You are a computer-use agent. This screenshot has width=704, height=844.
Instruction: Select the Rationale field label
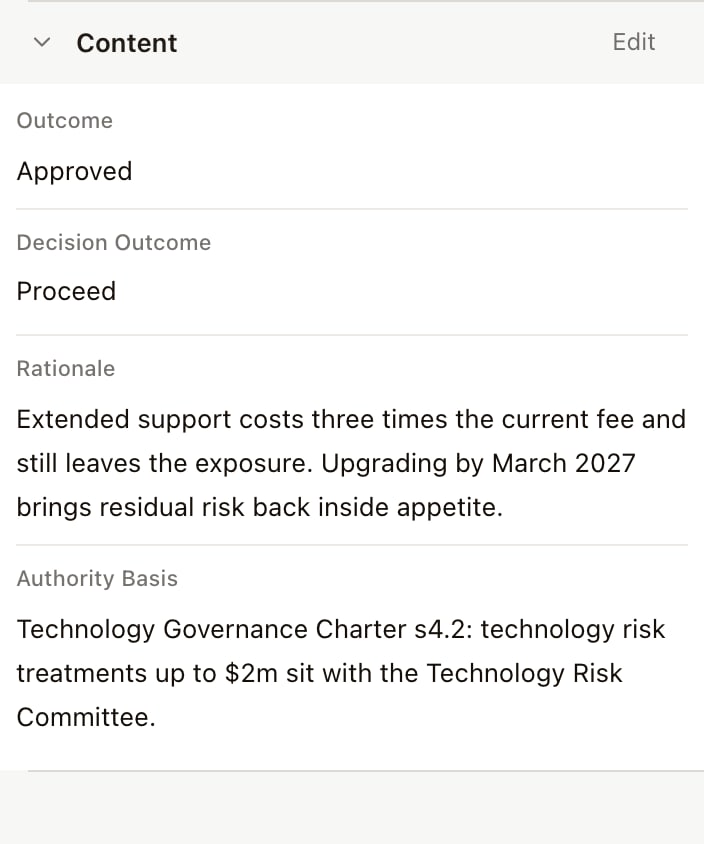(66, 369)
